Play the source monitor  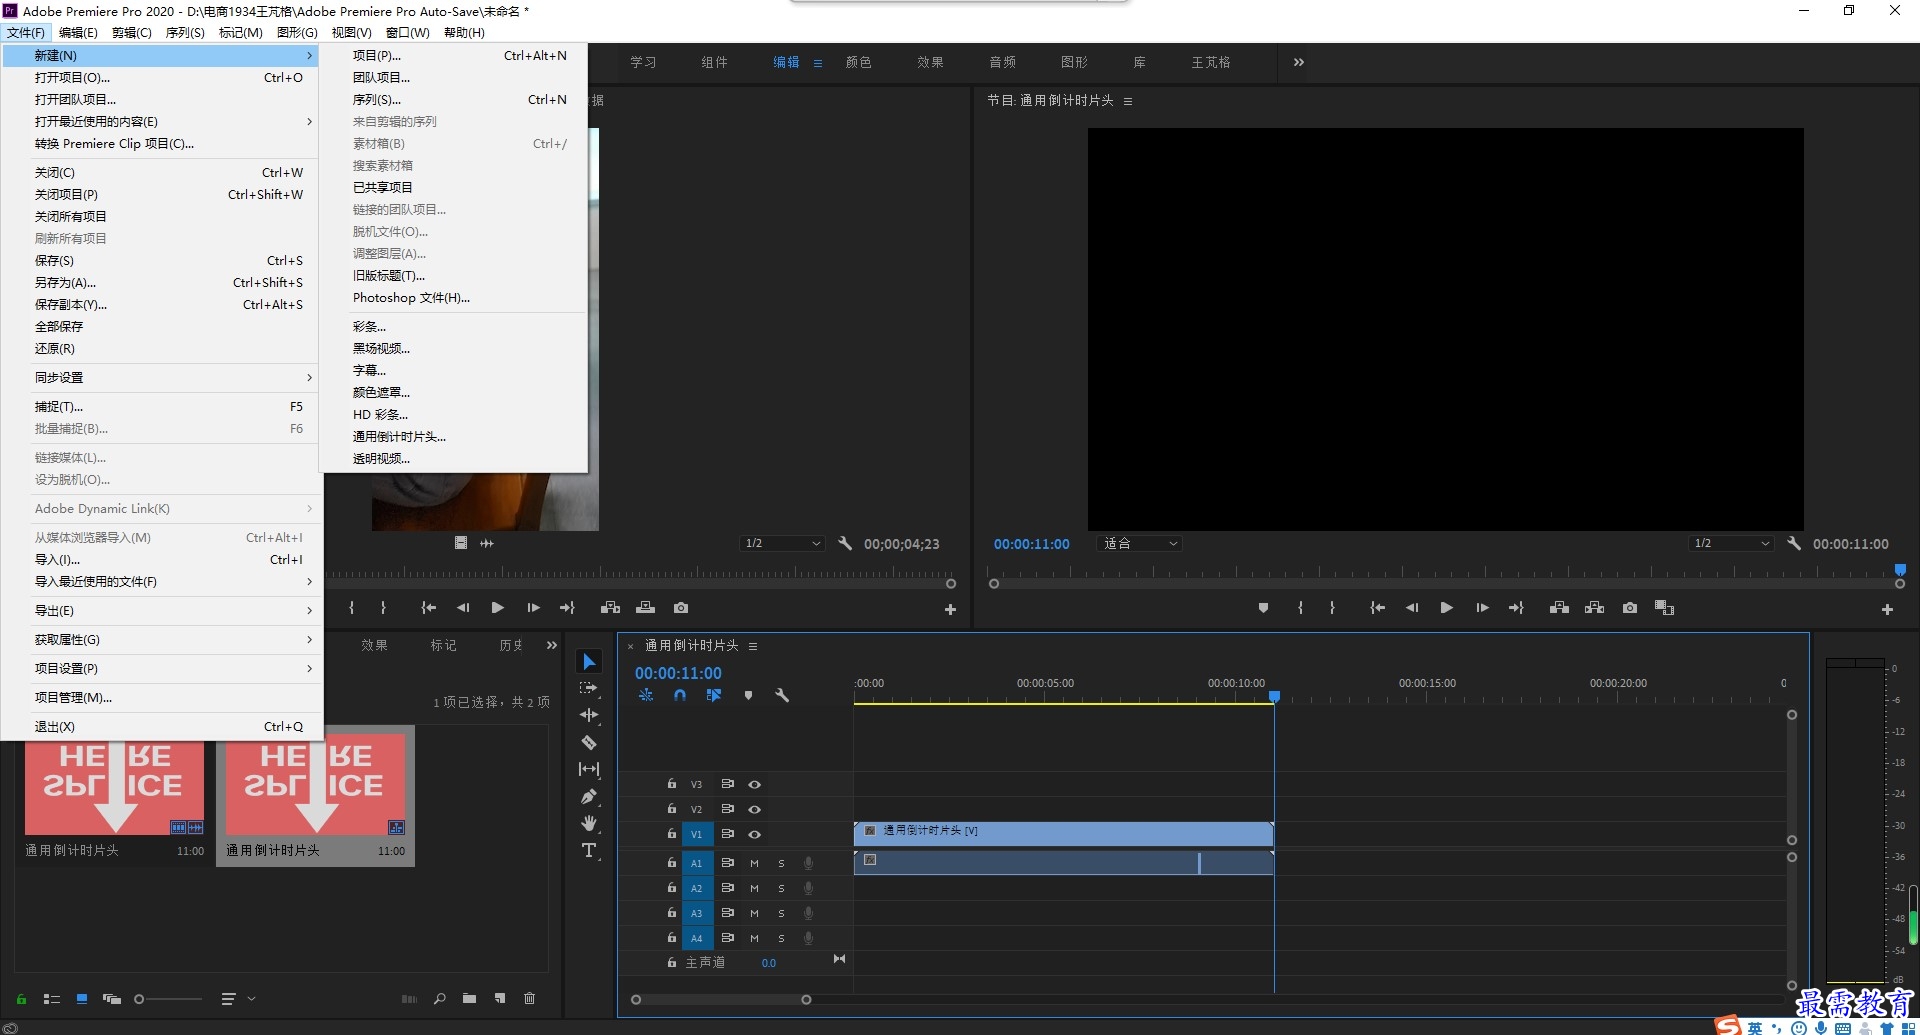pyautogui.click(x=497, y=608)
